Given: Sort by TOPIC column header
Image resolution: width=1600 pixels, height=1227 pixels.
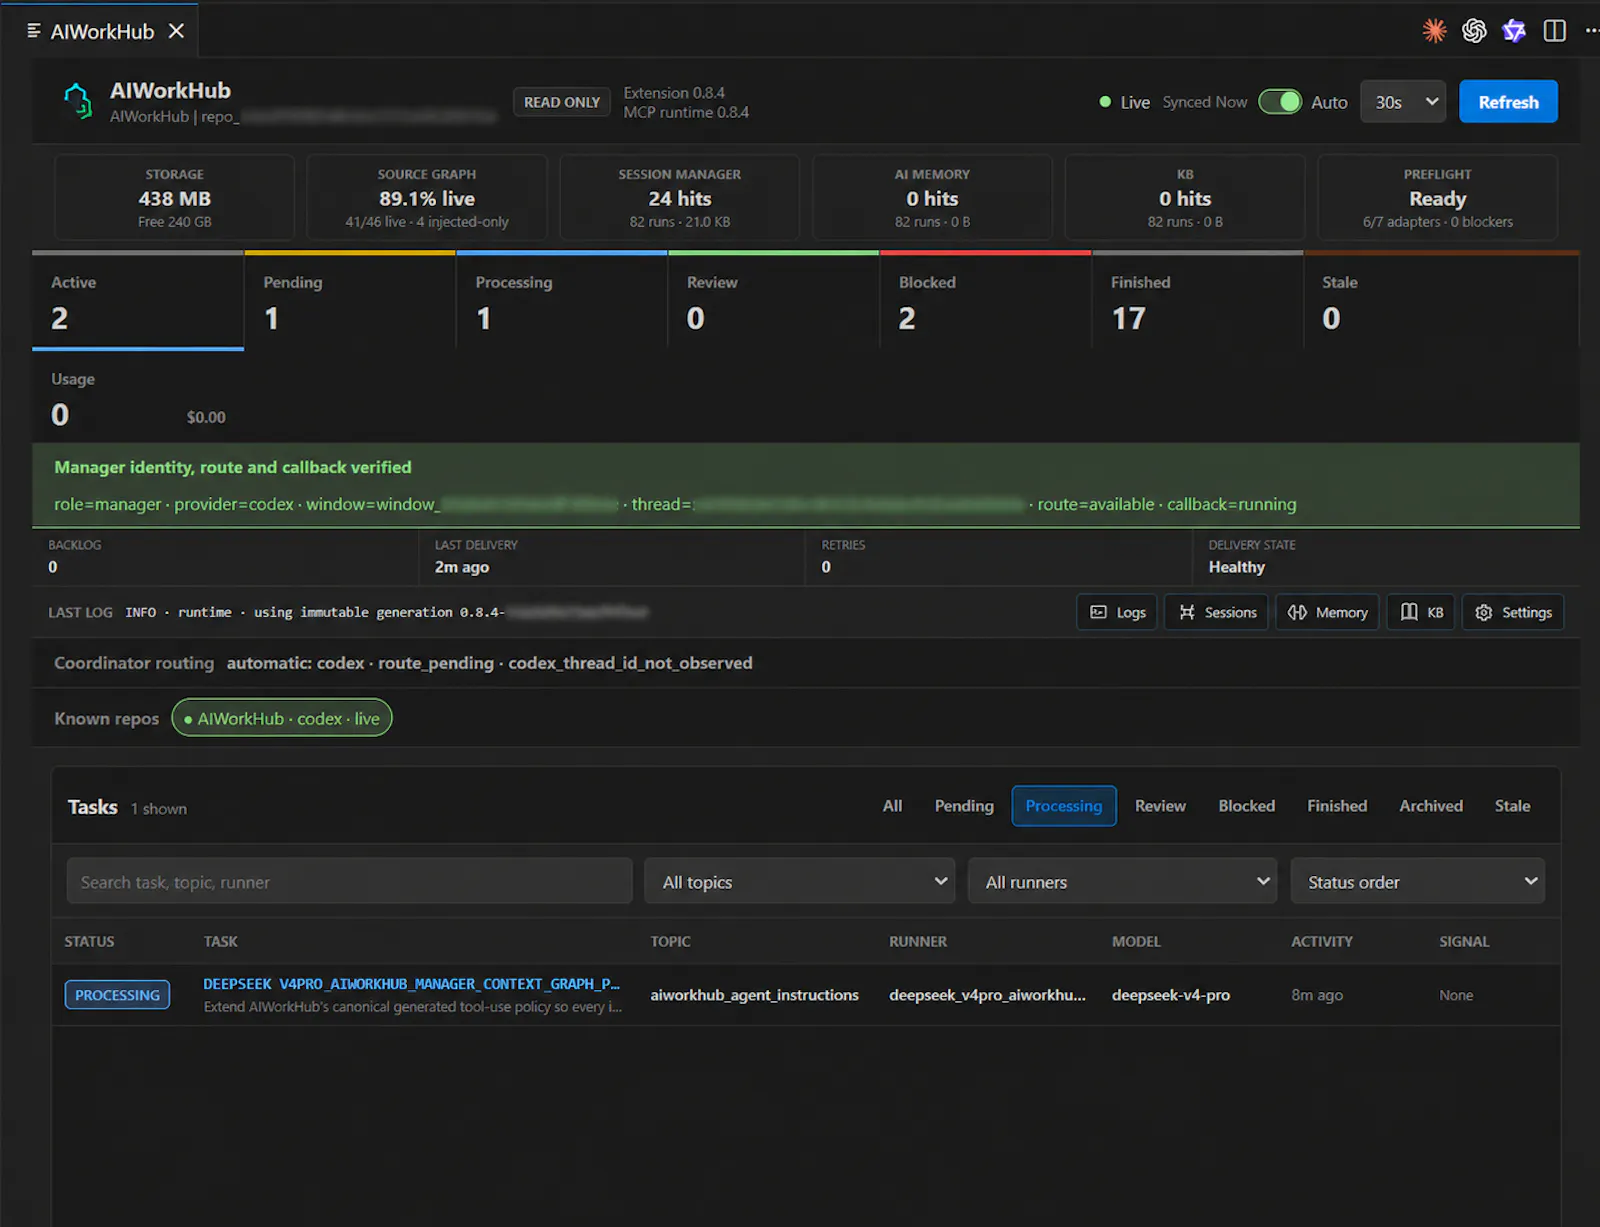Looking at the screenshot, I should click(670, 941).
